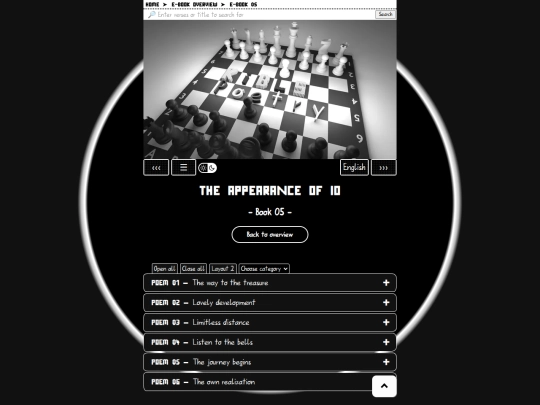The image size is (540, 405).
Task: Go to previous book with left arrows button
Action: click(x=156, y=168)
